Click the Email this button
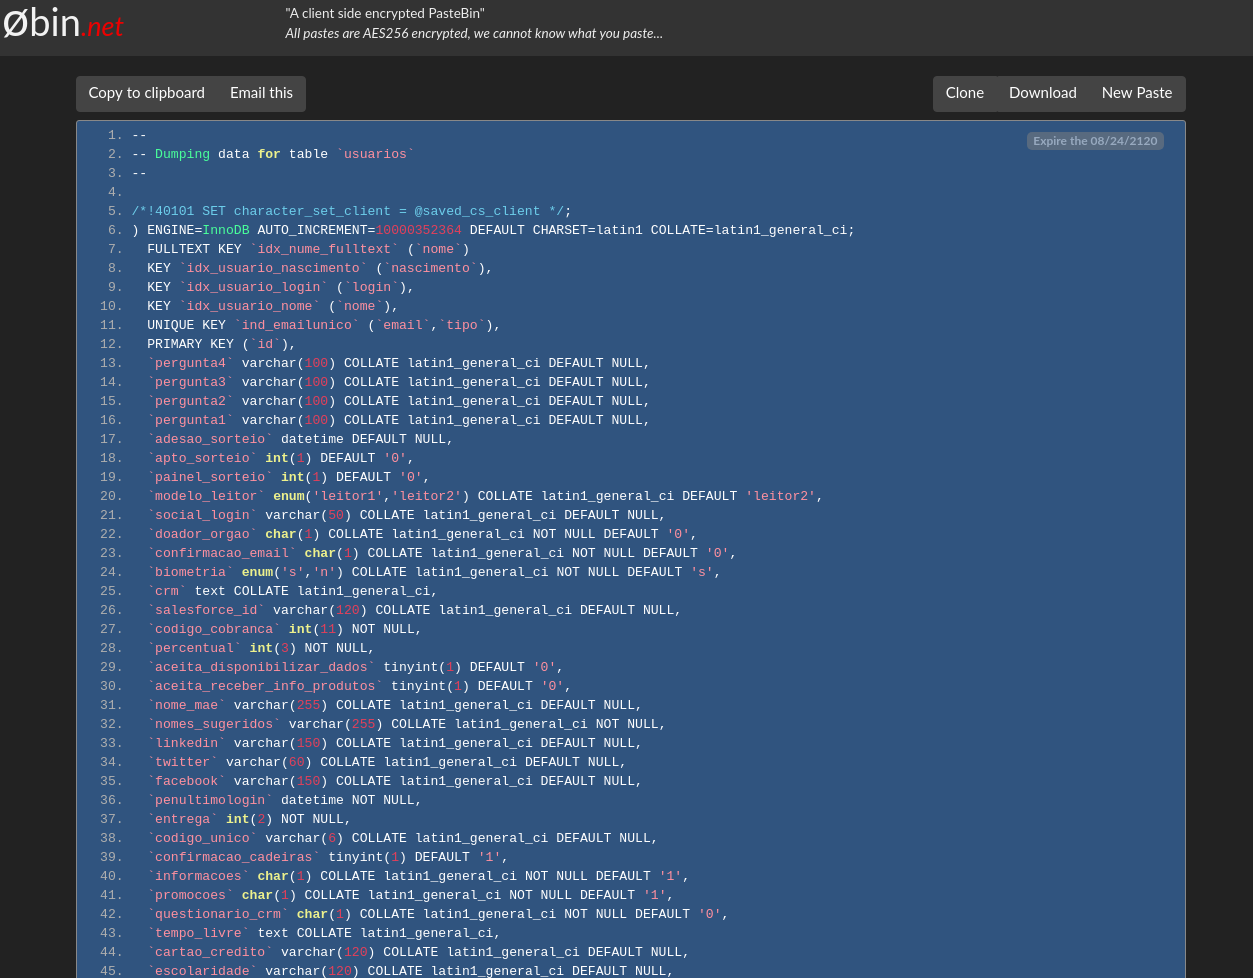The width and height of the screenshot is (1253, 978). 261,93
